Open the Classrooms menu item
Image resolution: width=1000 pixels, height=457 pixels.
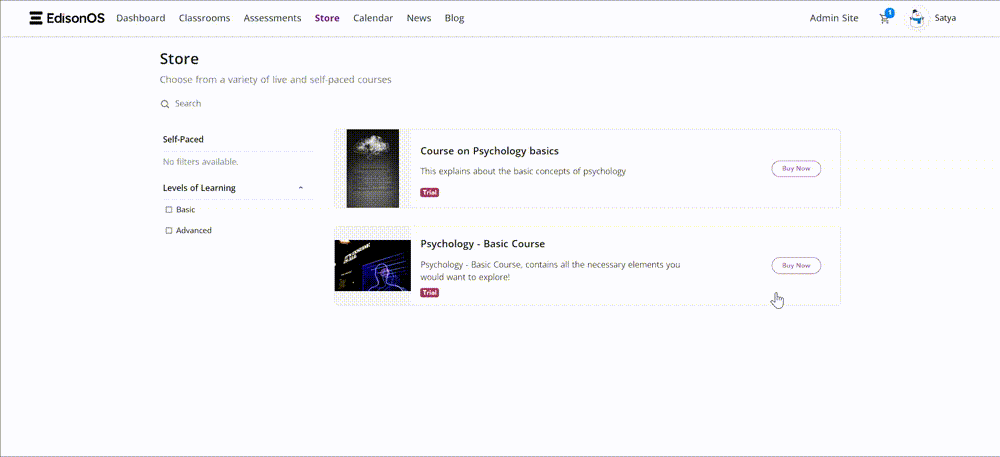pyautogui.click(x=204, y=18)
